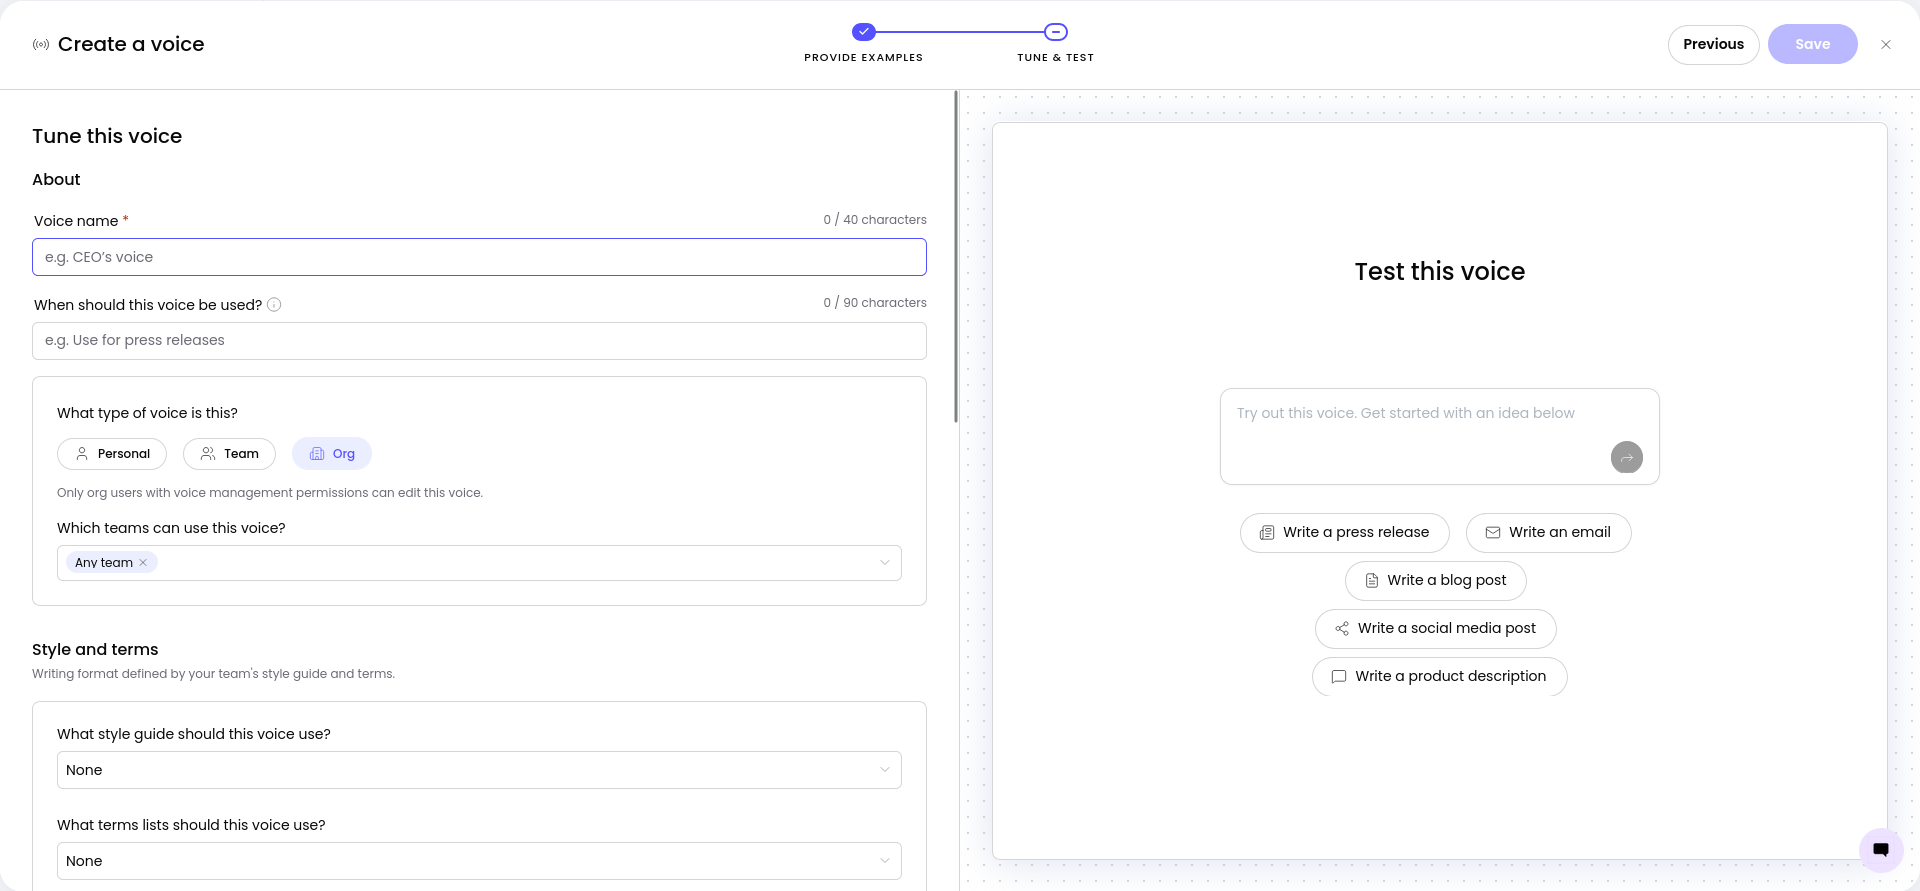Screen dimensions: 1920x891
Task: Click the info icon beside voice usage question
Action: (x=274, y=305)
